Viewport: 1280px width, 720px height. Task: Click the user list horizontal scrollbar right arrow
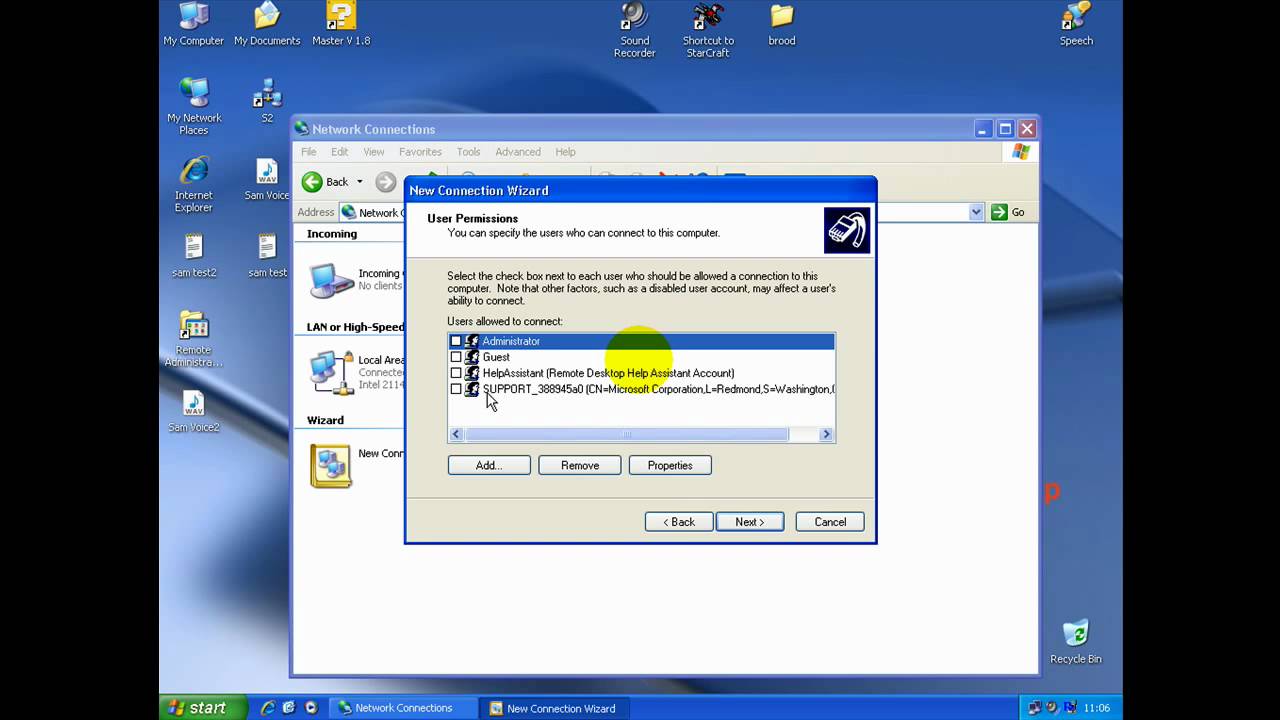point(826,434)
